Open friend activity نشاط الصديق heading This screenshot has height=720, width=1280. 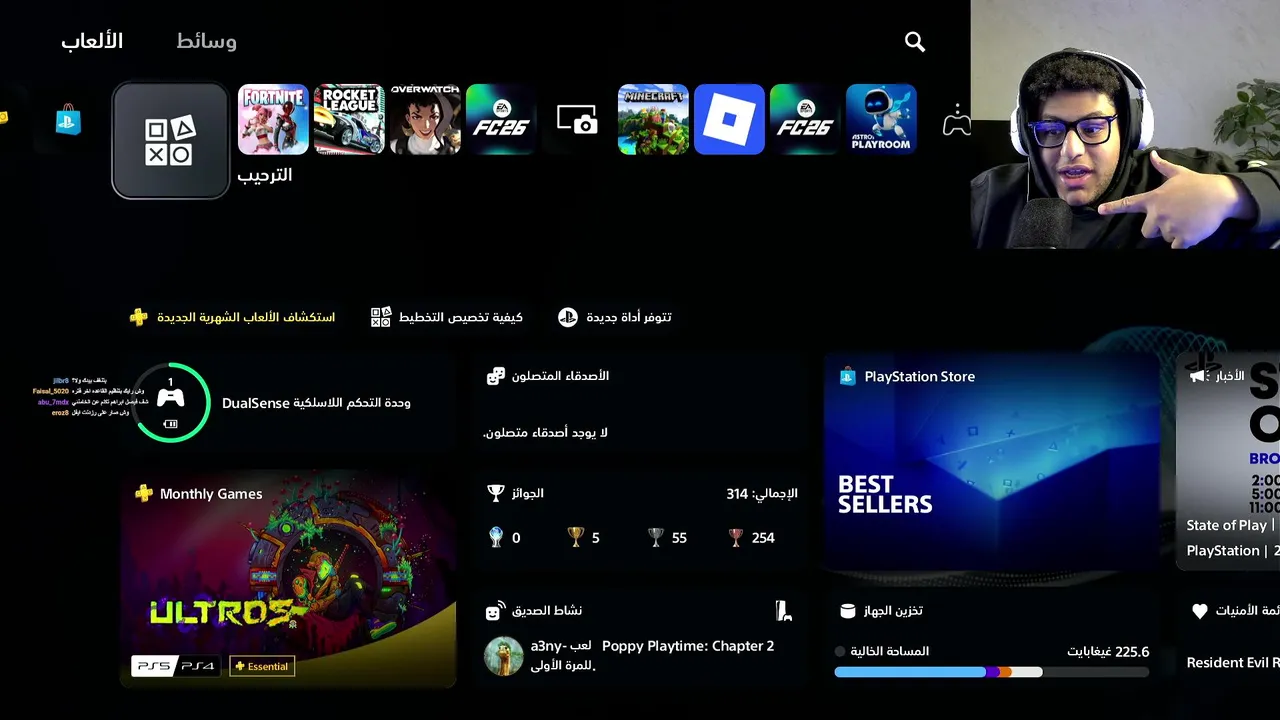[x=547, y=610]
